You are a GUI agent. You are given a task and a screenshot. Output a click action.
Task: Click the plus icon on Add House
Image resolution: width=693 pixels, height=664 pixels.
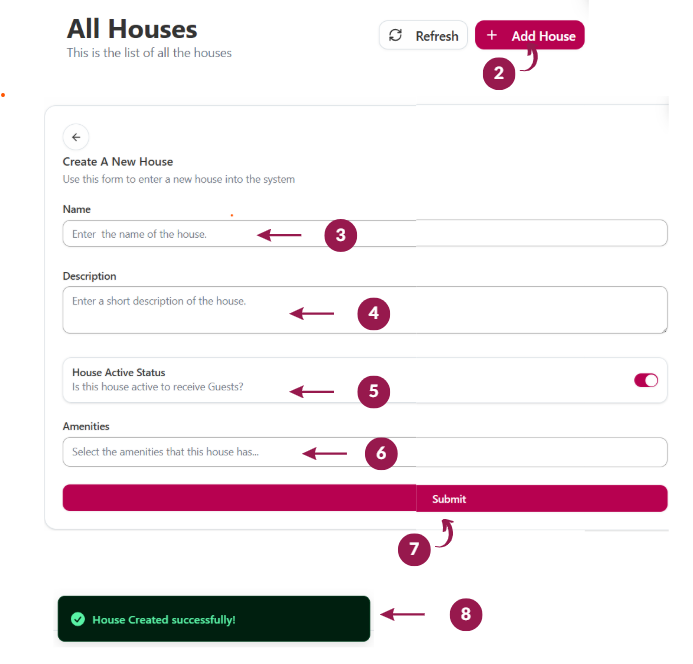click(x=491, y=36)
